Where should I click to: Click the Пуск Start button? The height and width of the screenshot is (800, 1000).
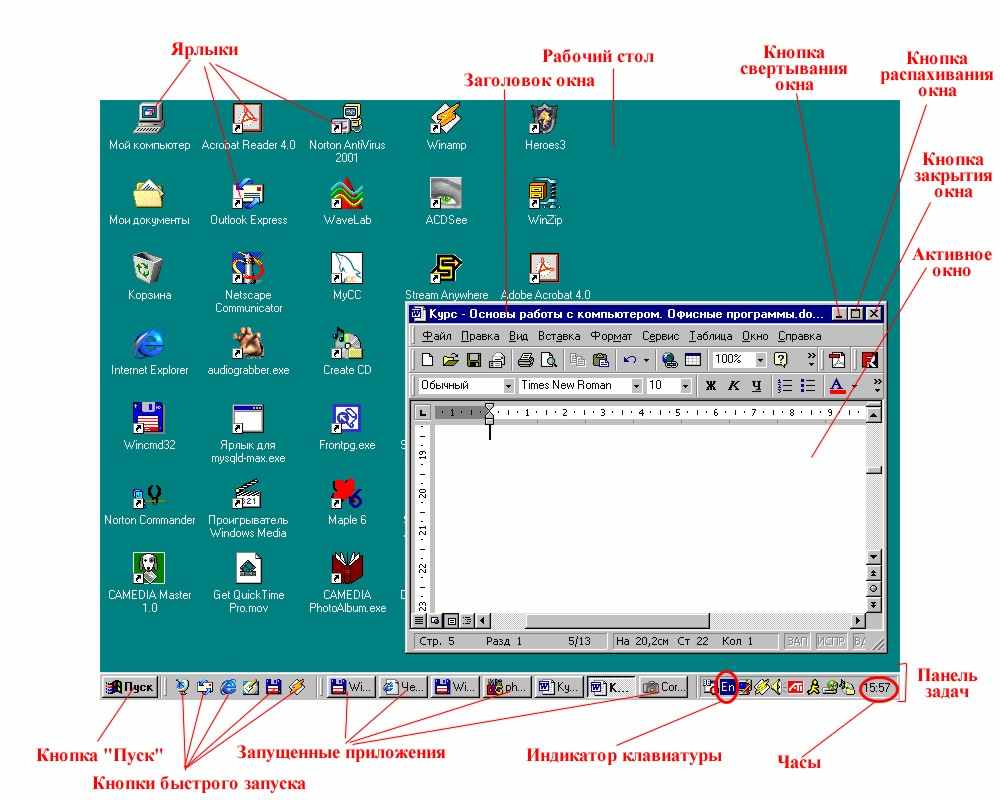click(130, 687)
